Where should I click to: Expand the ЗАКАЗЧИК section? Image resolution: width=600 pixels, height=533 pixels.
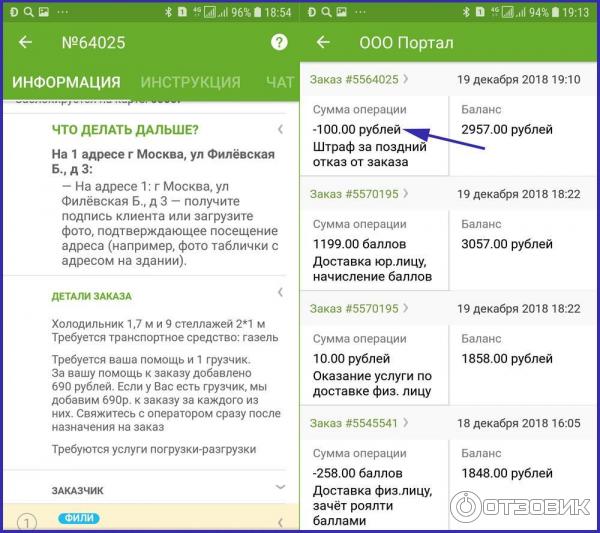click(x=280, y=487)
